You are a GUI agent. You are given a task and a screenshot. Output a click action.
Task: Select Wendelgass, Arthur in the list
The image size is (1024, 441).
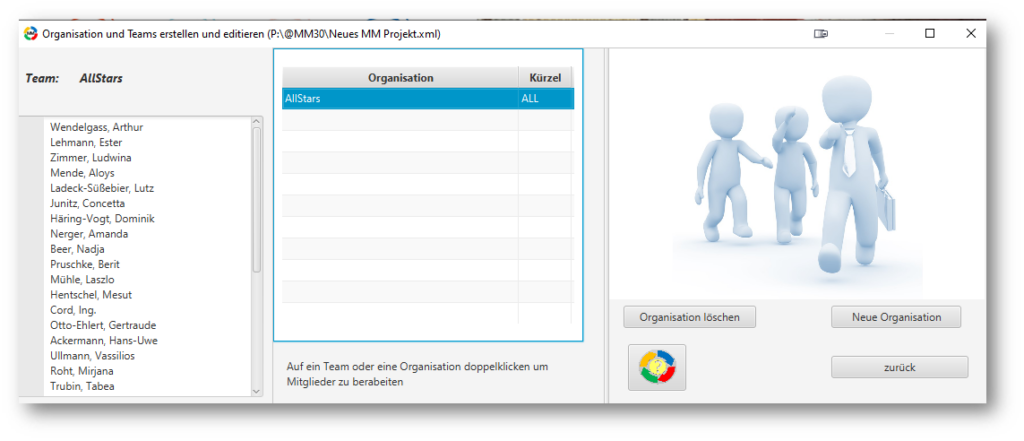[97, 127]
